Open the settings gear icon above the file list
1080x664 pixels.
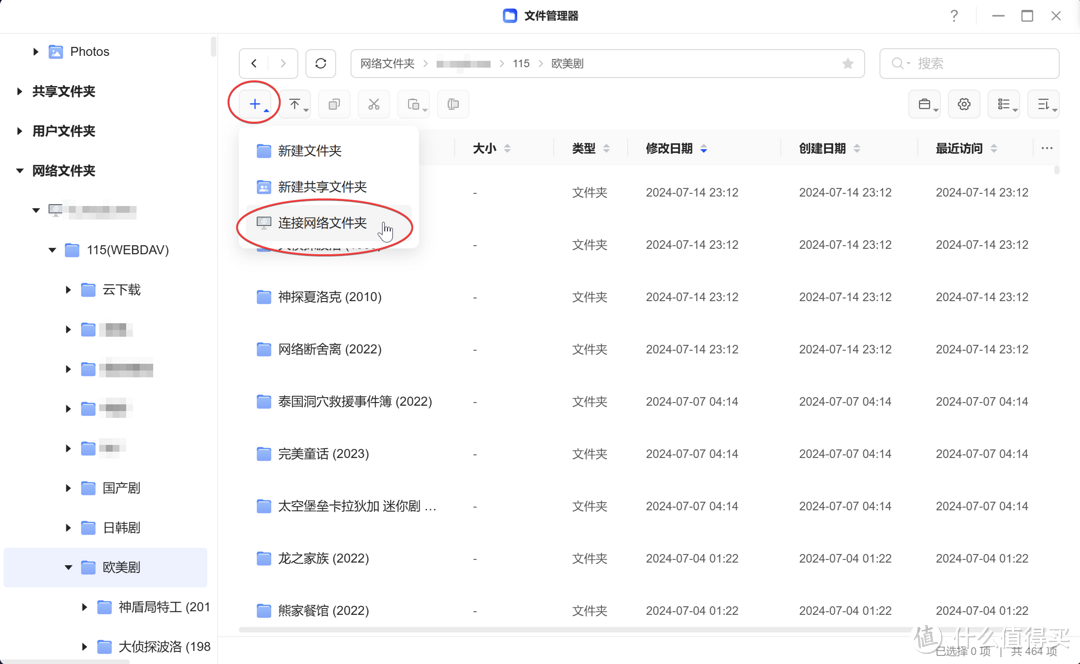(x=963, y=104)
